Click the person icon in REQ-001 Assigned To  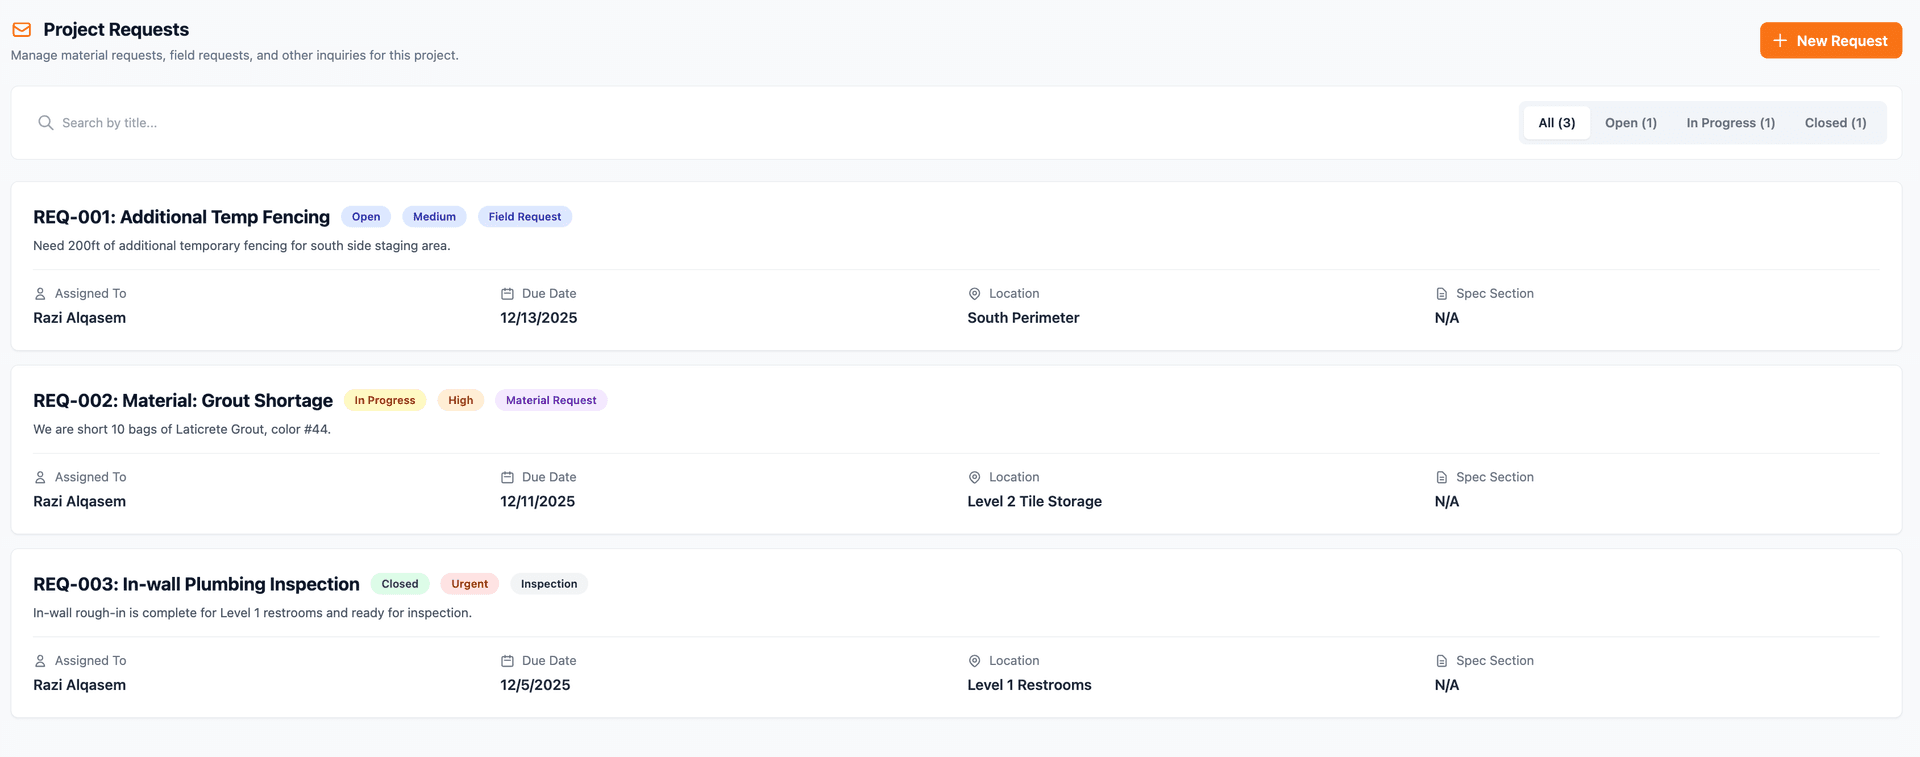40,294
